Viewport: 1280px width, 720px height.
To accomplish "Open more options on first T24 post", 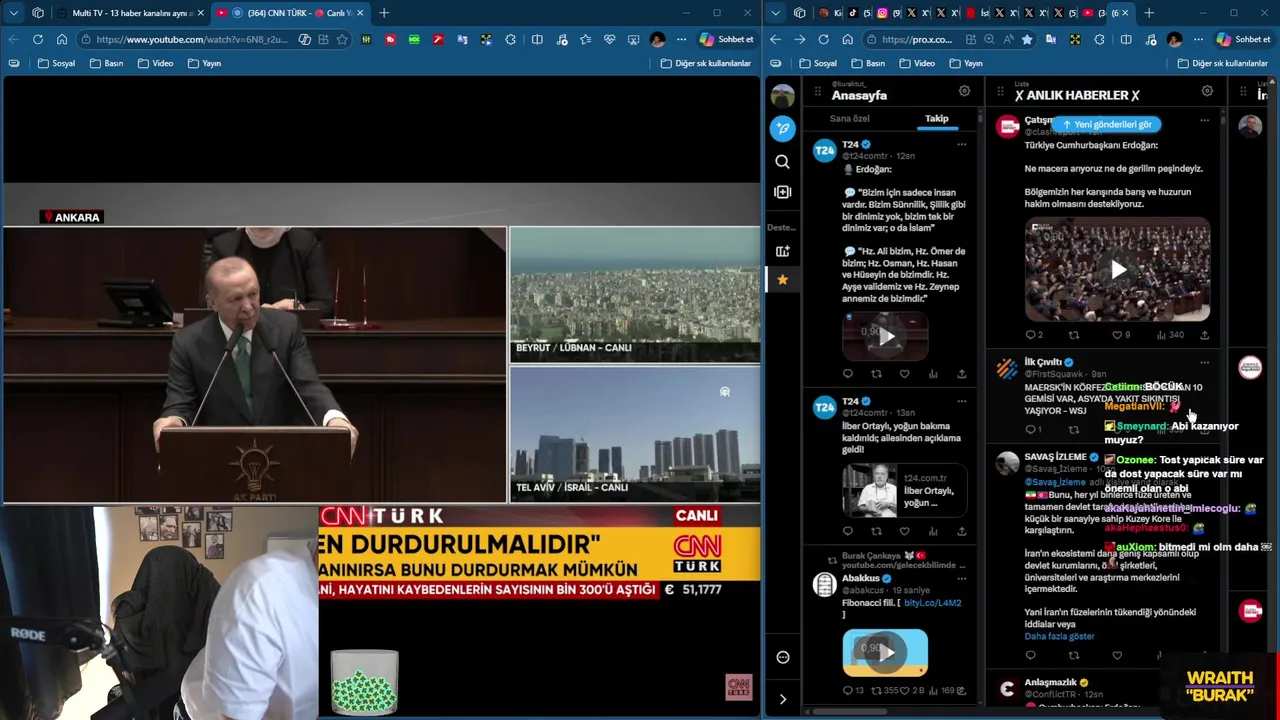I will (962, 144).
